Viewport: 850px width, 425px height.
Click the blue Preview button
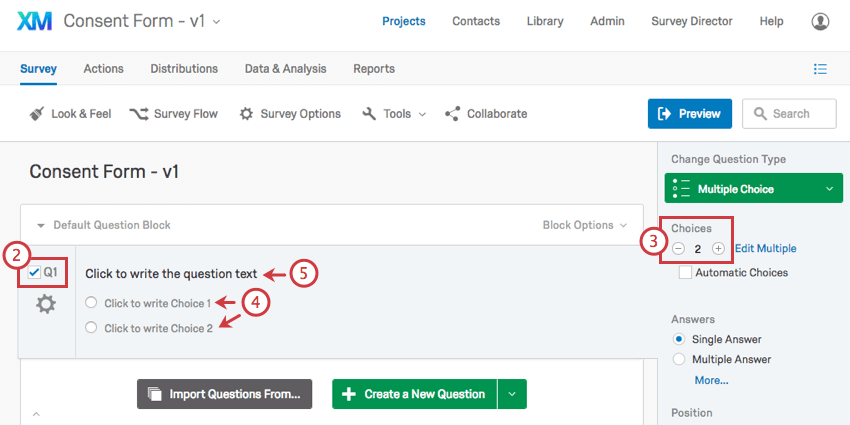tap(690, 114)
